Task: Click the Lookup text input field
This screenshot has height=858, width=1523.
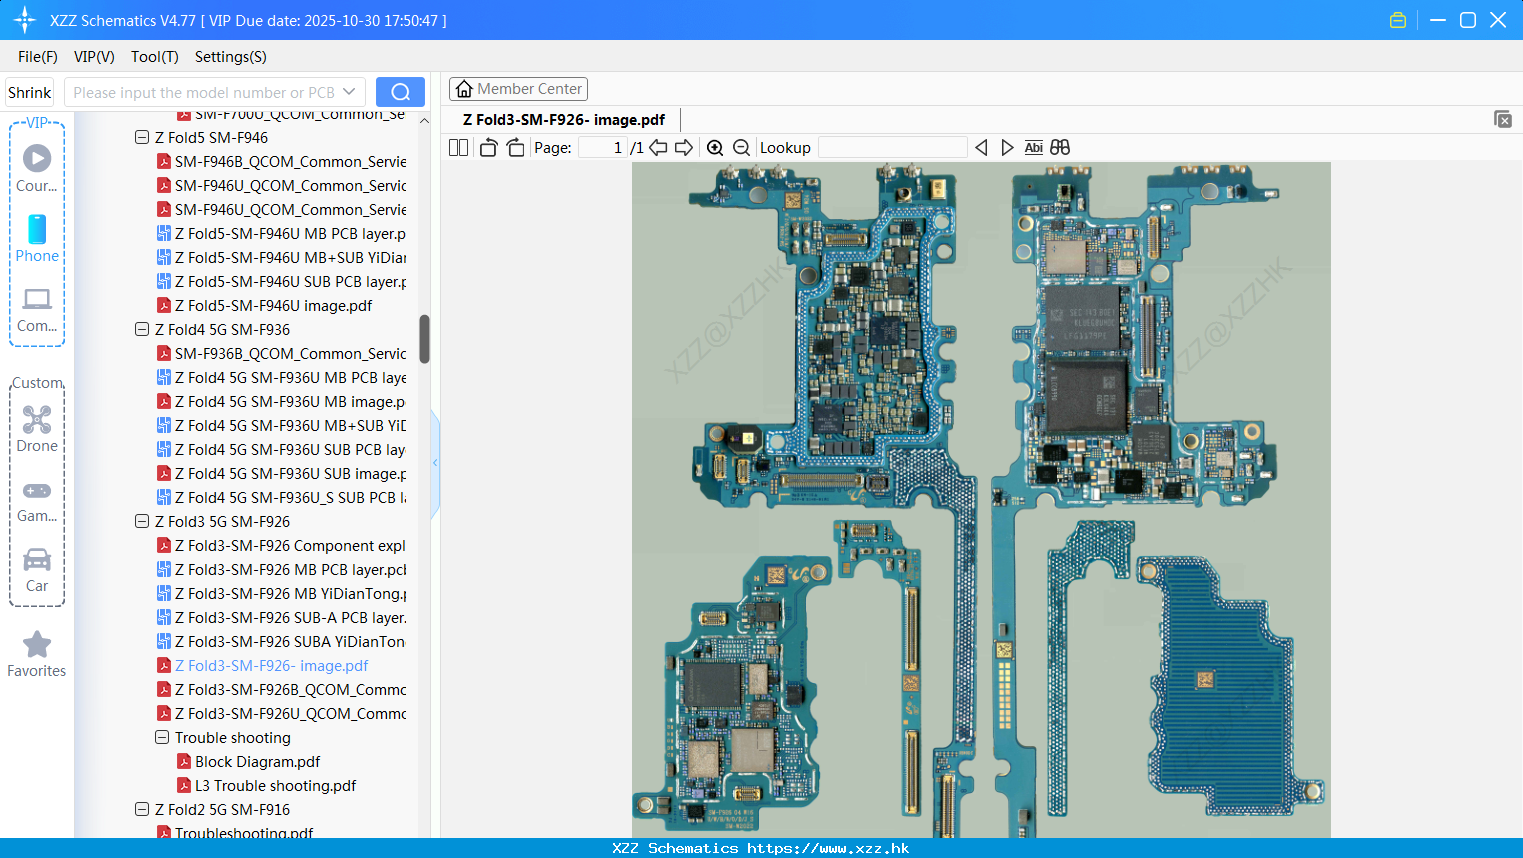Action: [892, 148]
